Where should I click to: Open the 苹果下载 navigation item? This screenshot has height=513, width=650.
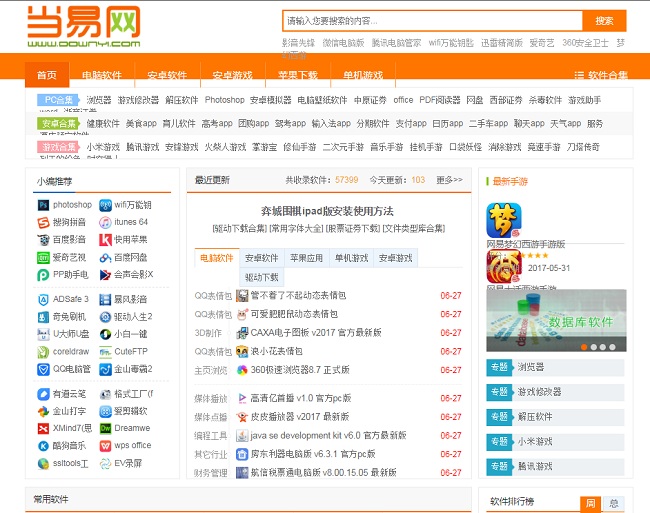click(298, 75)
